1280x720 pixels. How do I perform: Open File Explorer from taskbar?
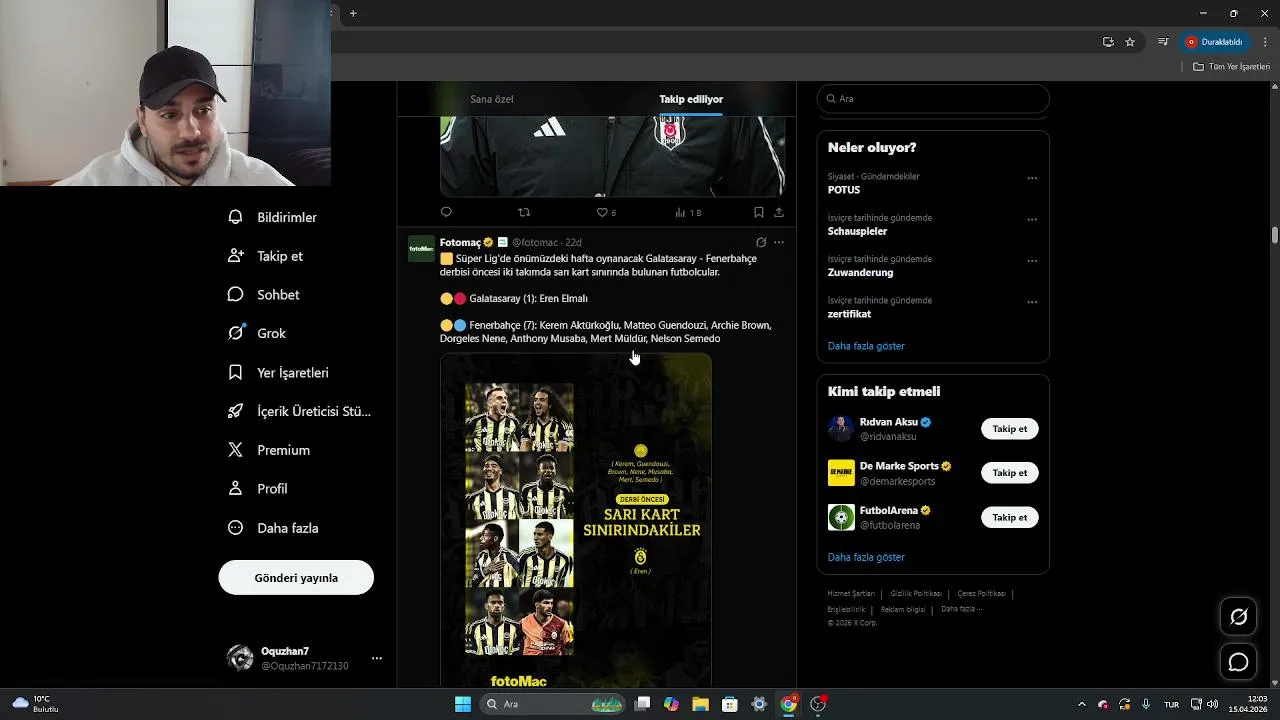(700, 704)
